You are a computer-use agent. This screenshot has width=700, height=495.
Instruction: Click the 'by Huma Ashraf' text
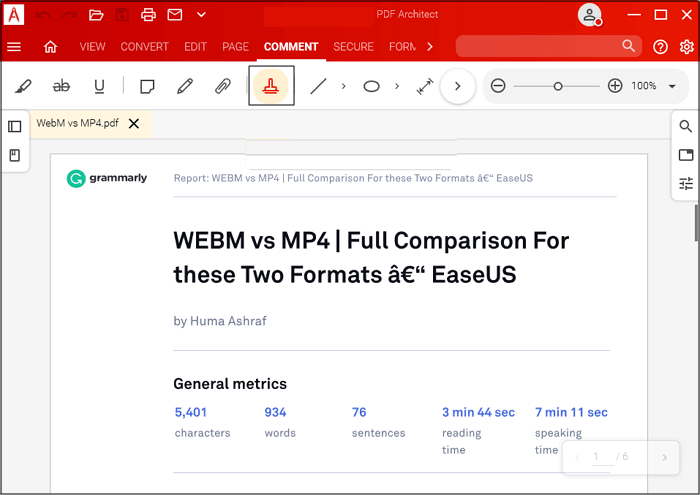tap(220, 321)
